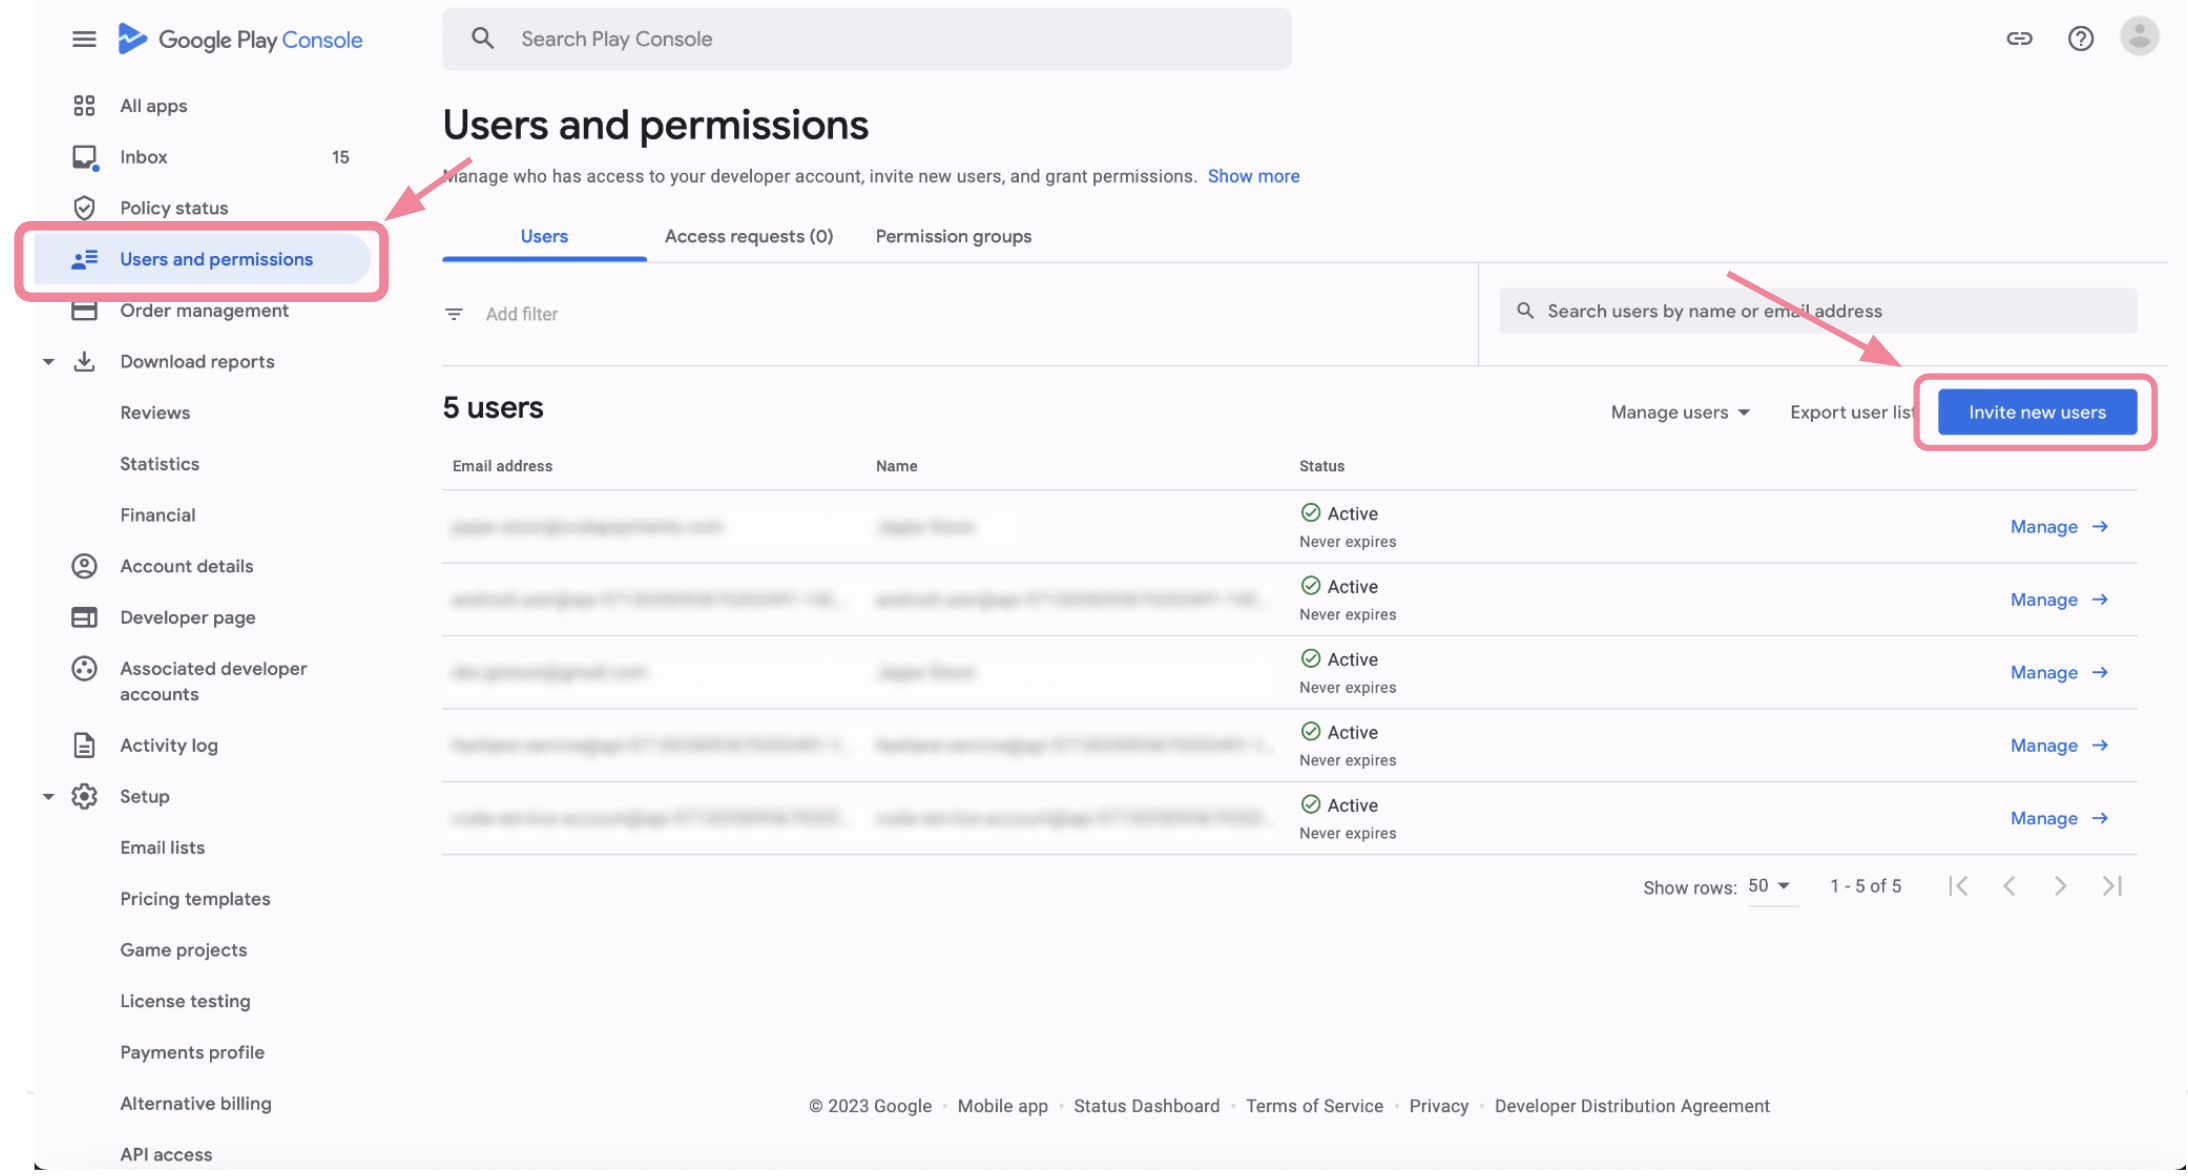Click the Download reports download icon
Viewport: 2188px width, 1176px height.
click(x=84, y=361)
